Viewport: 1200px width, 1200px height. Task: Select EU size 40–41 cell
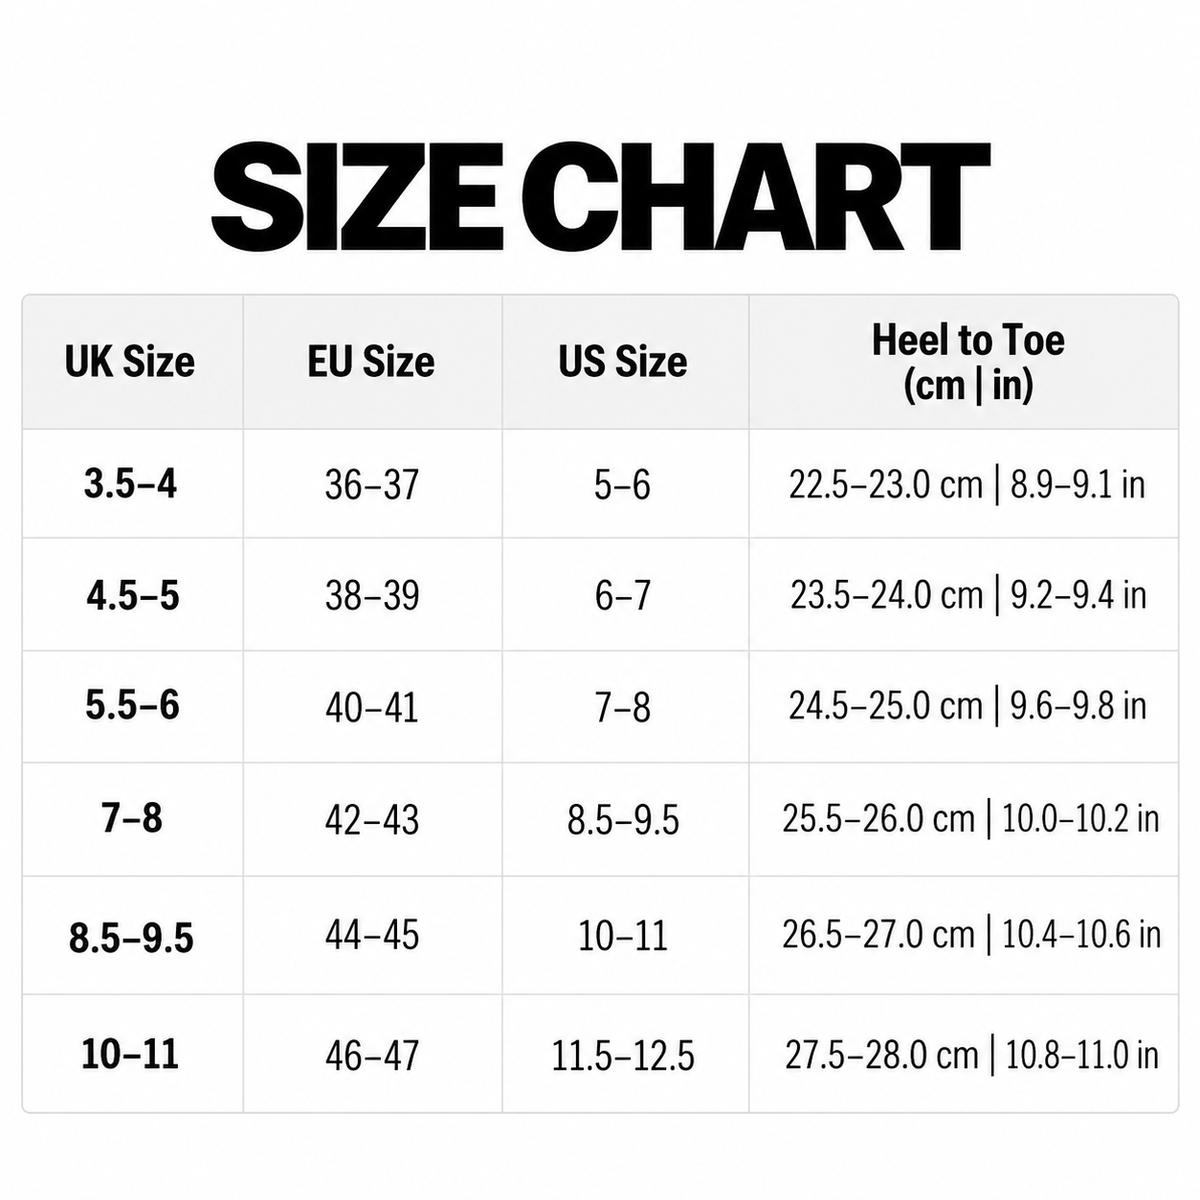[372, 708]
